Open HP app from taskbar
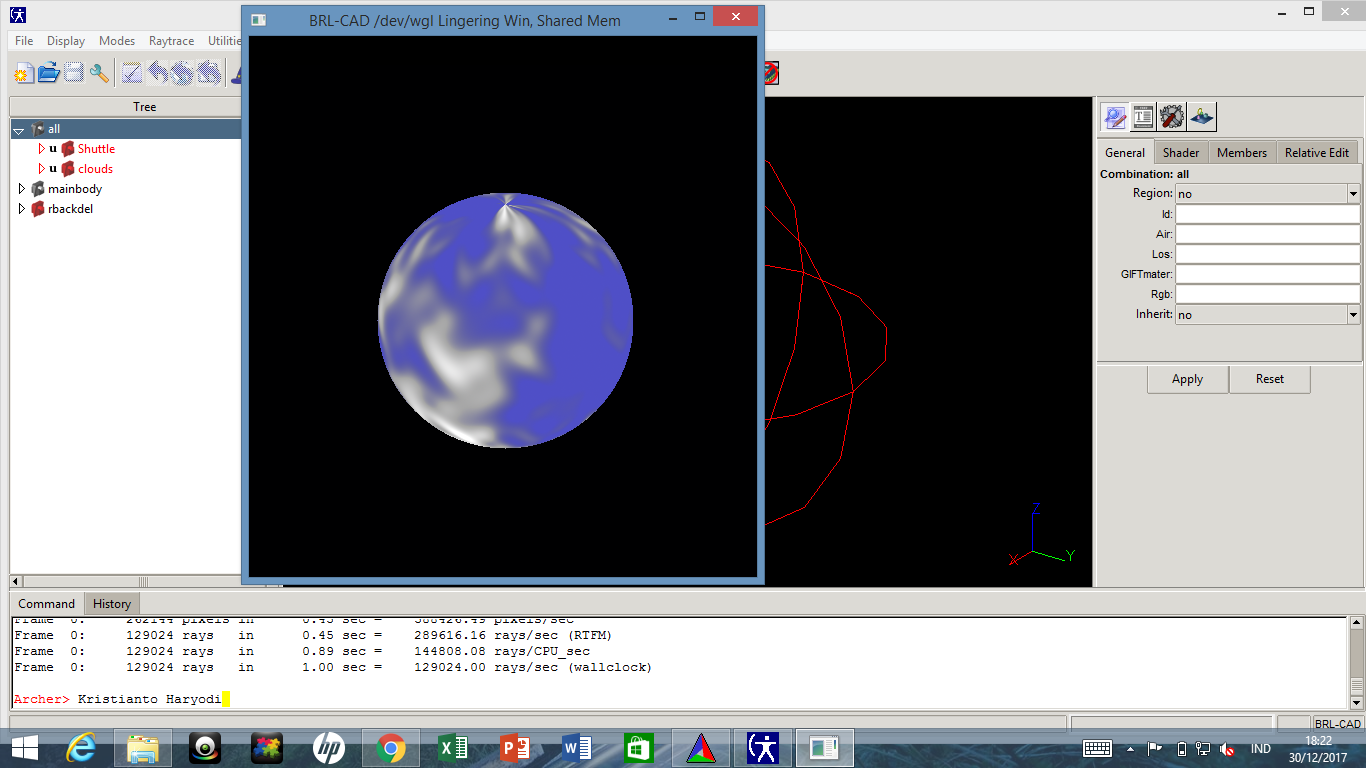 click(x=329, y=748)
